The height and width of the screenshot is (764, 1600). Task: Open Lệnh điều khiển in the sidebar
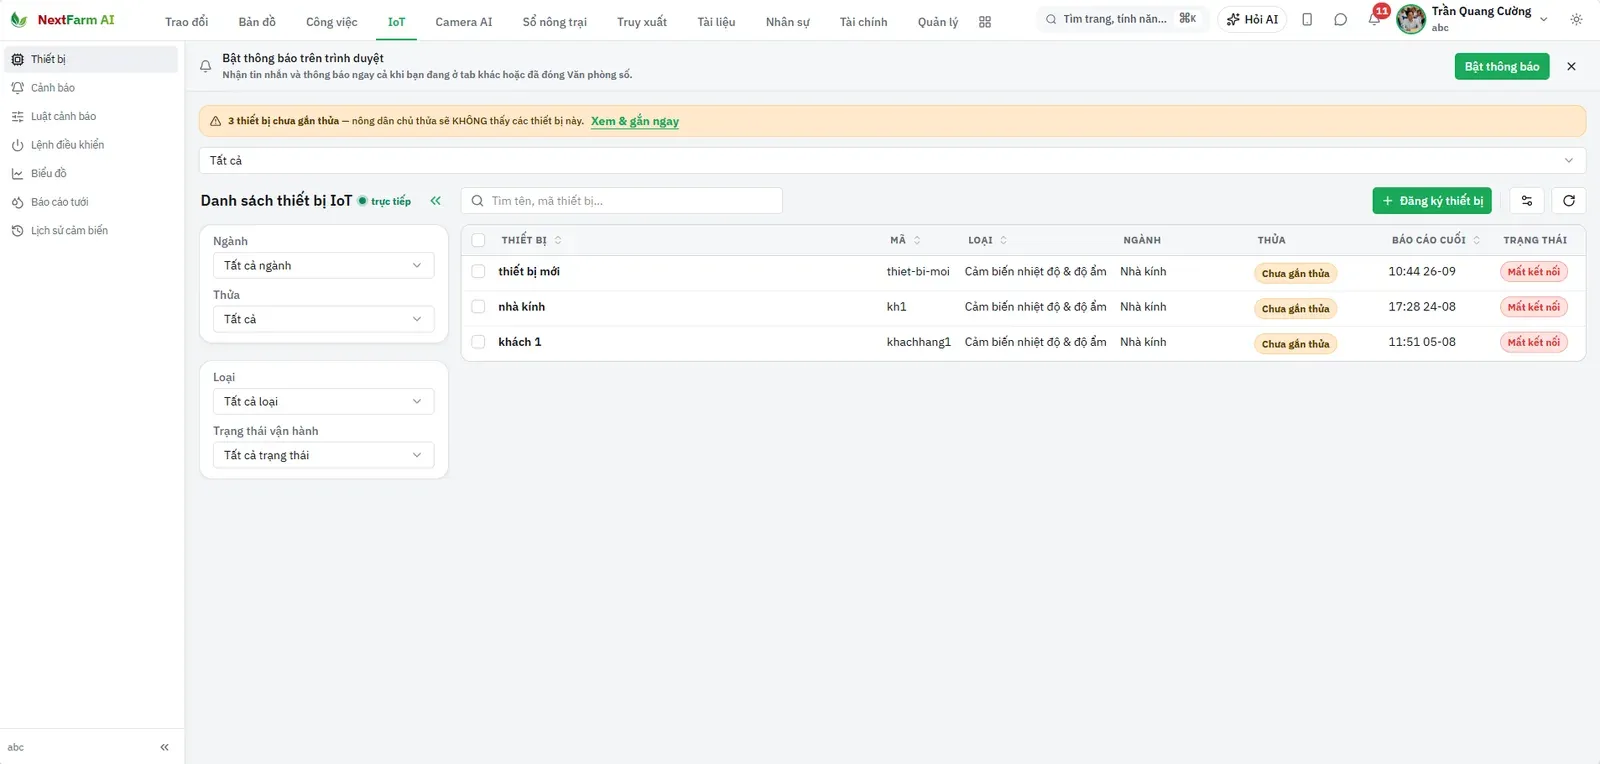coord(91,145)
